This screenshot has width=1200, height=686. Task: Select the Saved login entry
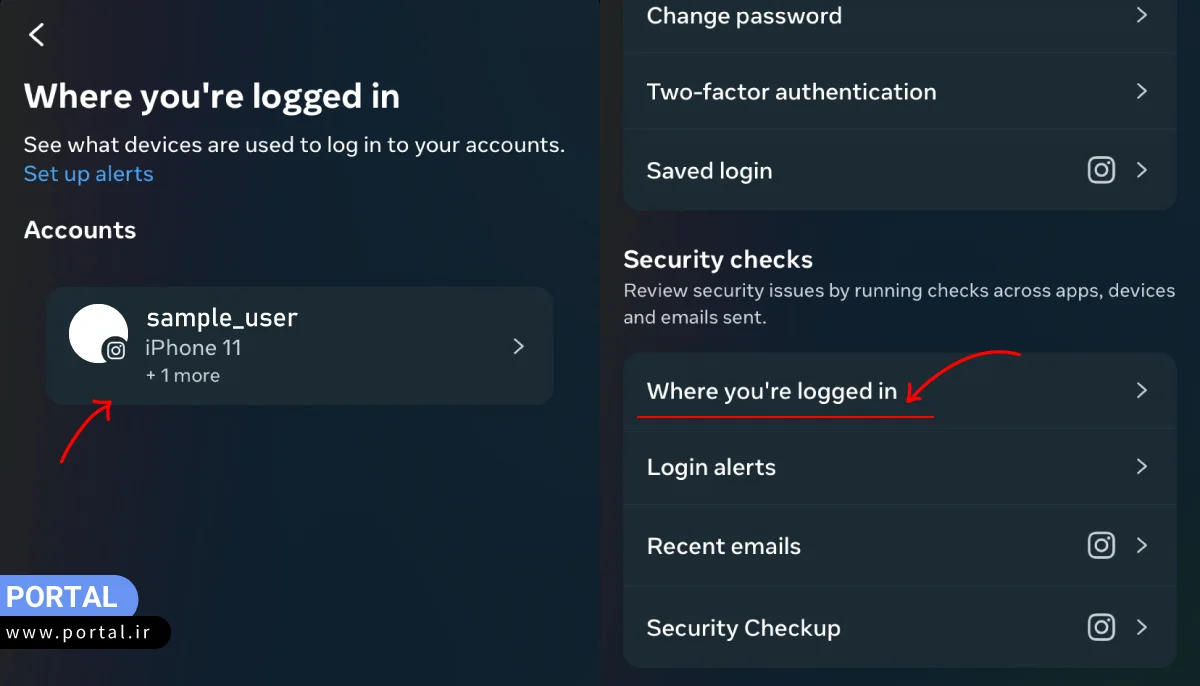(x=709, y=171)
